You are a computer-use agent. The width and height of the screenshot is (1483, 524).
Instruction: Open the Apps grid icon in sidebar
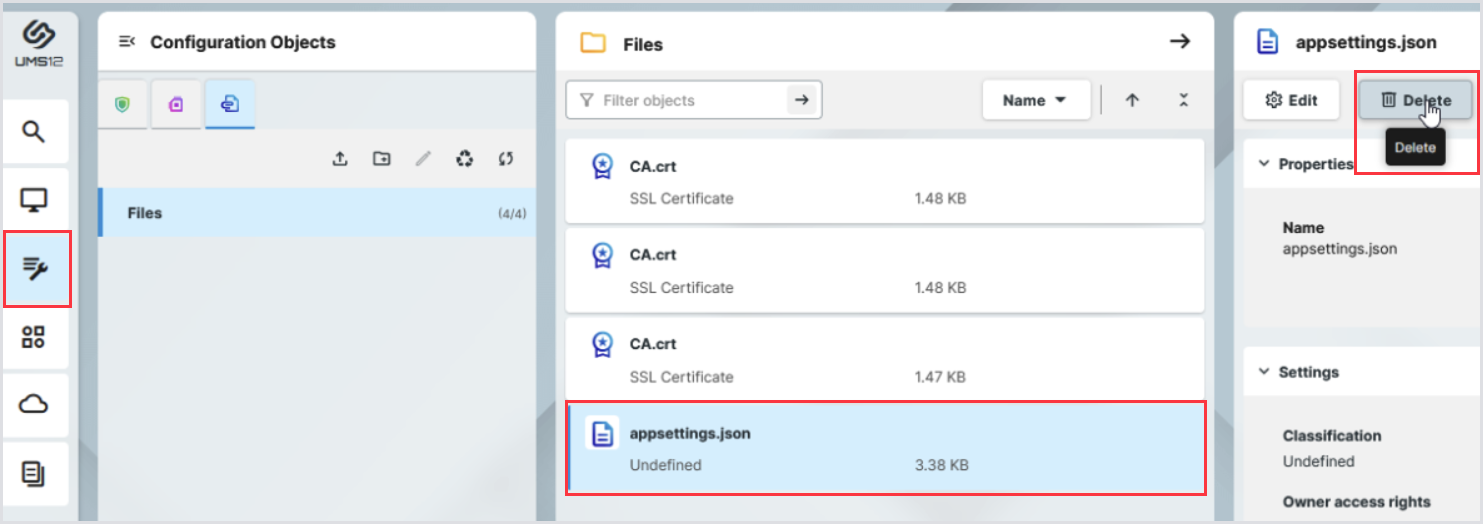coord(34,337)
